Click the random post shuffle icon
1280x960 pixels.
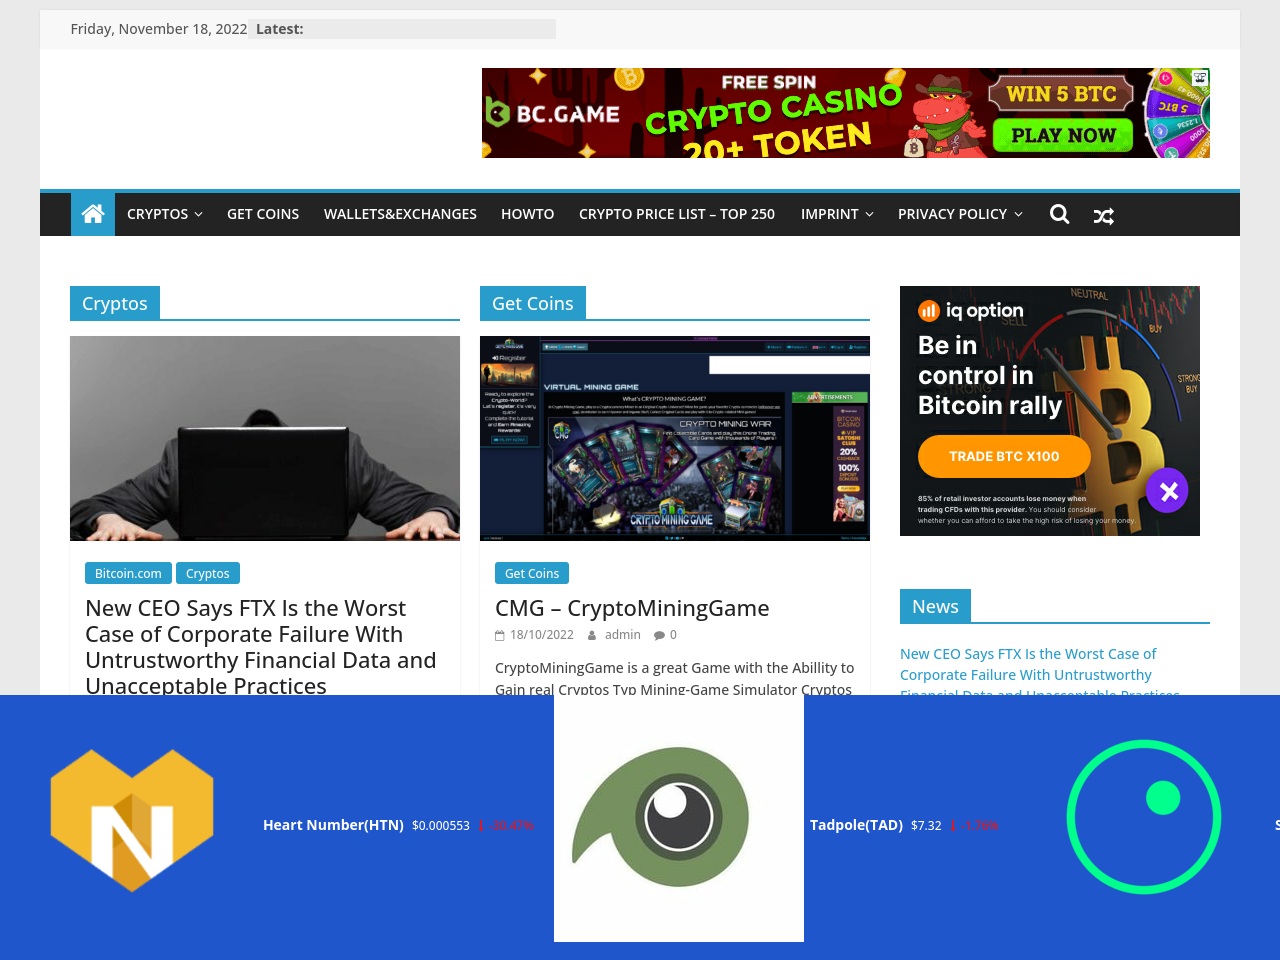coord(1104,215)
